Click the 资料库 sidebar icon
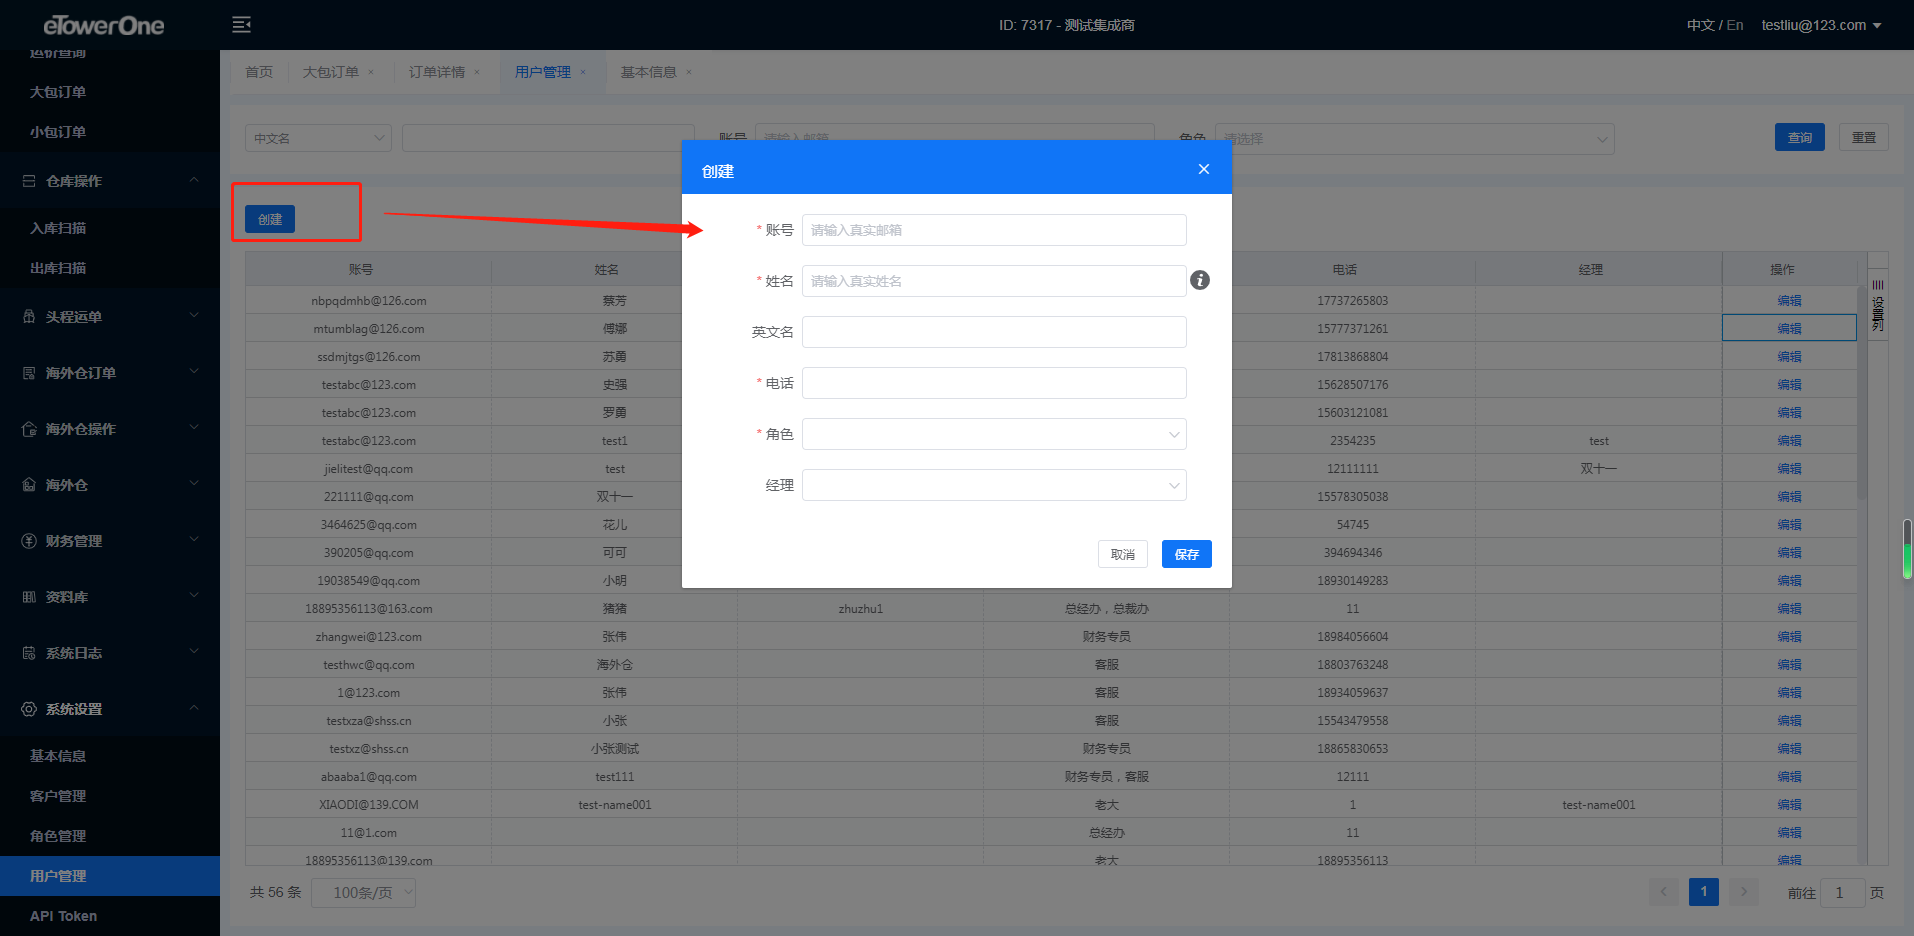Screen dimensions: 1914x936 (x=29, y=597)
